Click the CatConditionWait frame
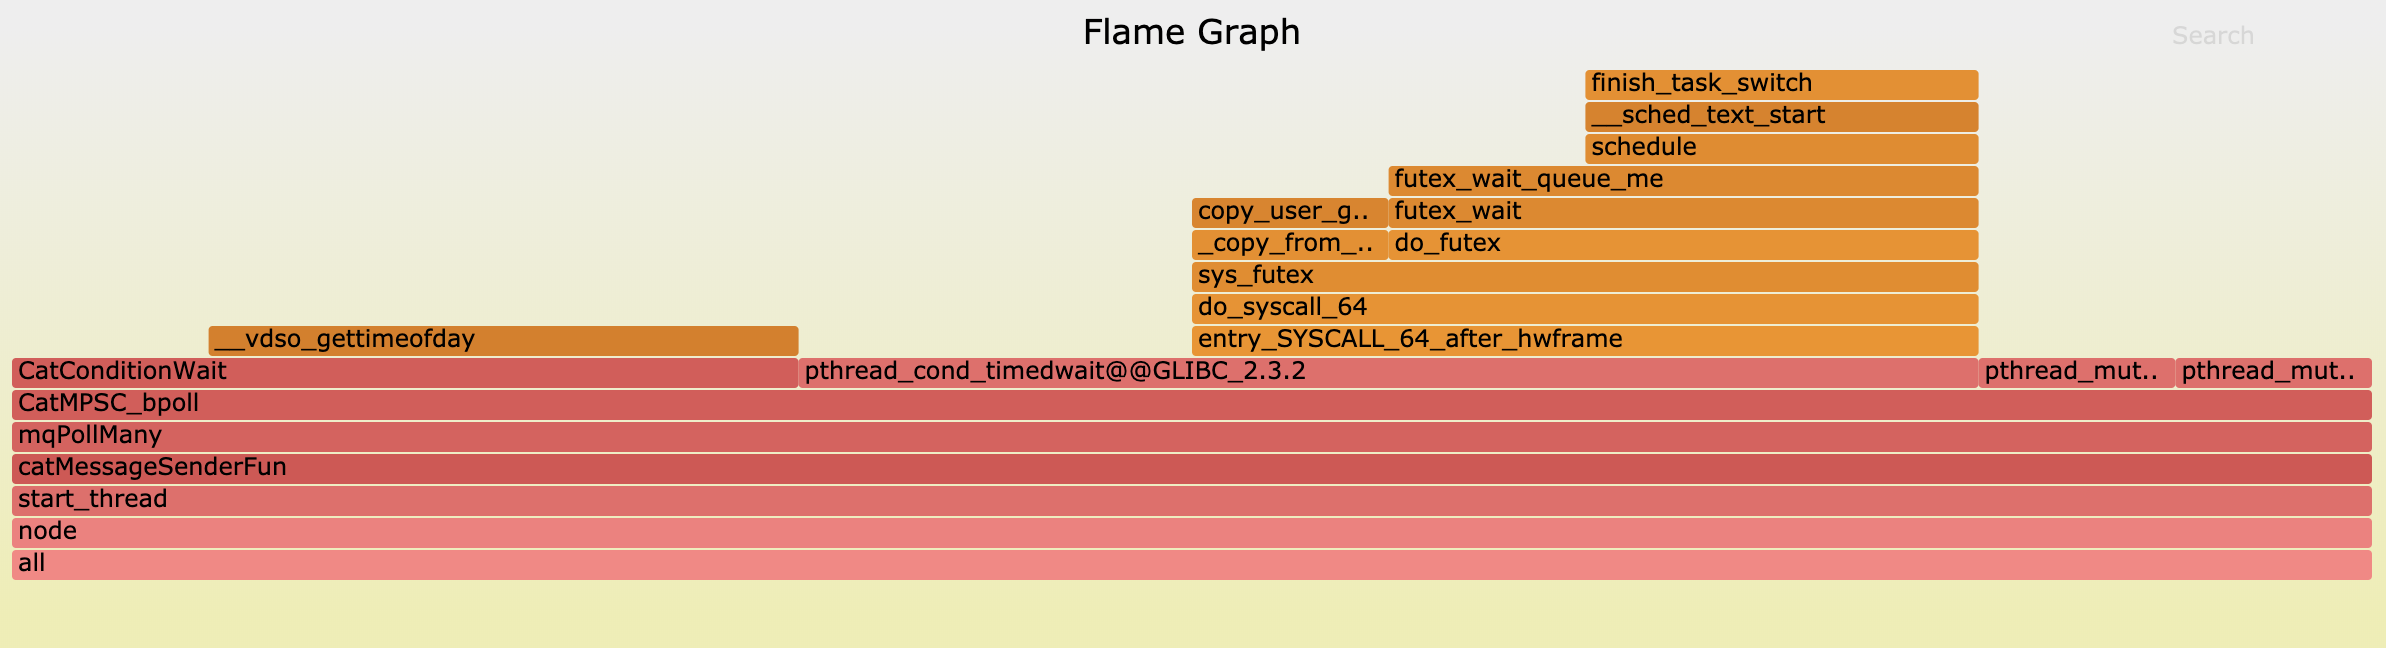Image resolution: width=2386 pixels, height=652 pixels. pyautogui.click(x=405, y=372)
